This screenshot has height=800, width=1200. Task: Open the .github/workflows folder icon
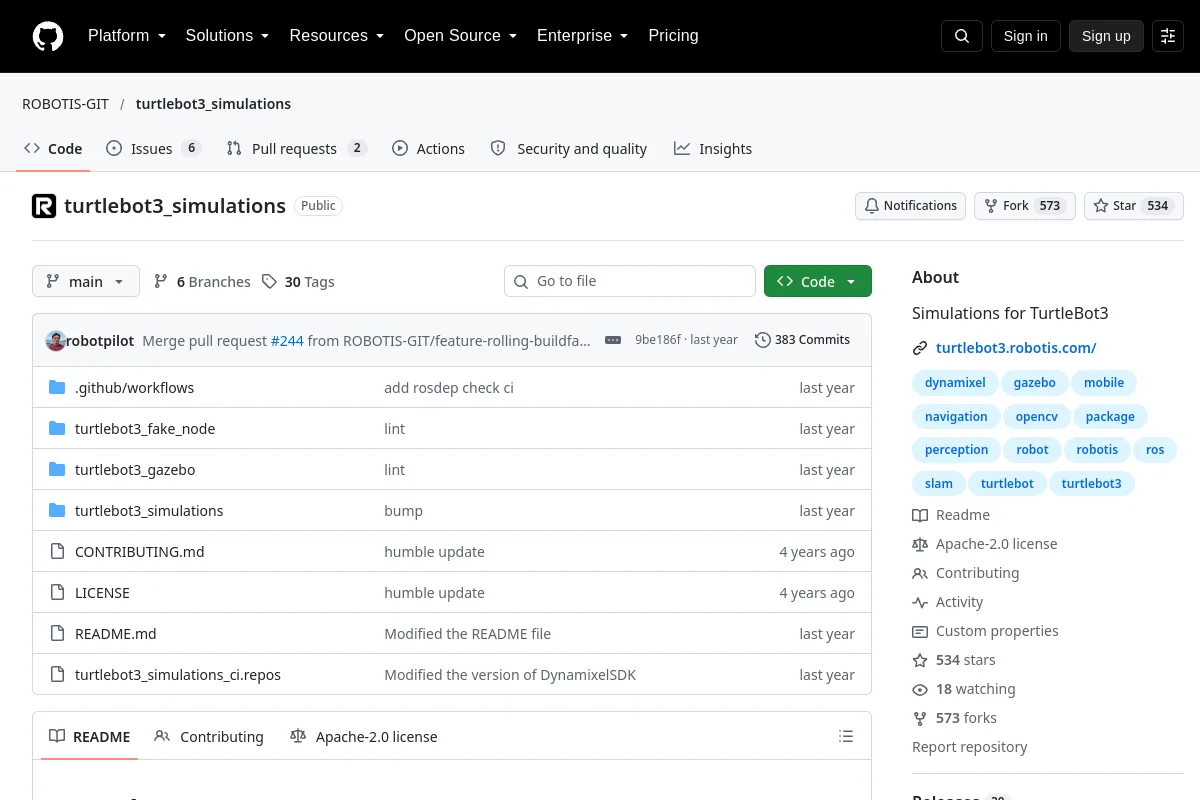coord(57,388)
